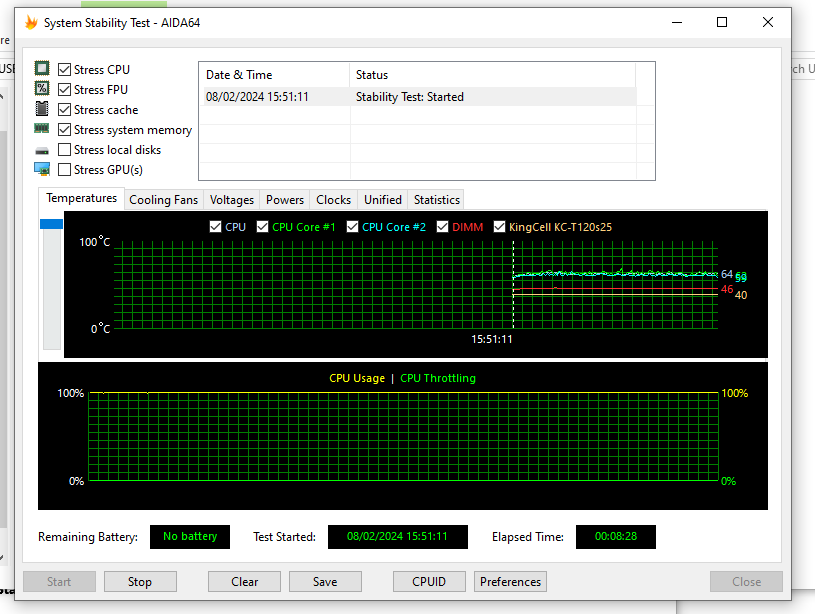815x614 pixels.
Task: Open the CPUID panel
Action: point(429,582)
